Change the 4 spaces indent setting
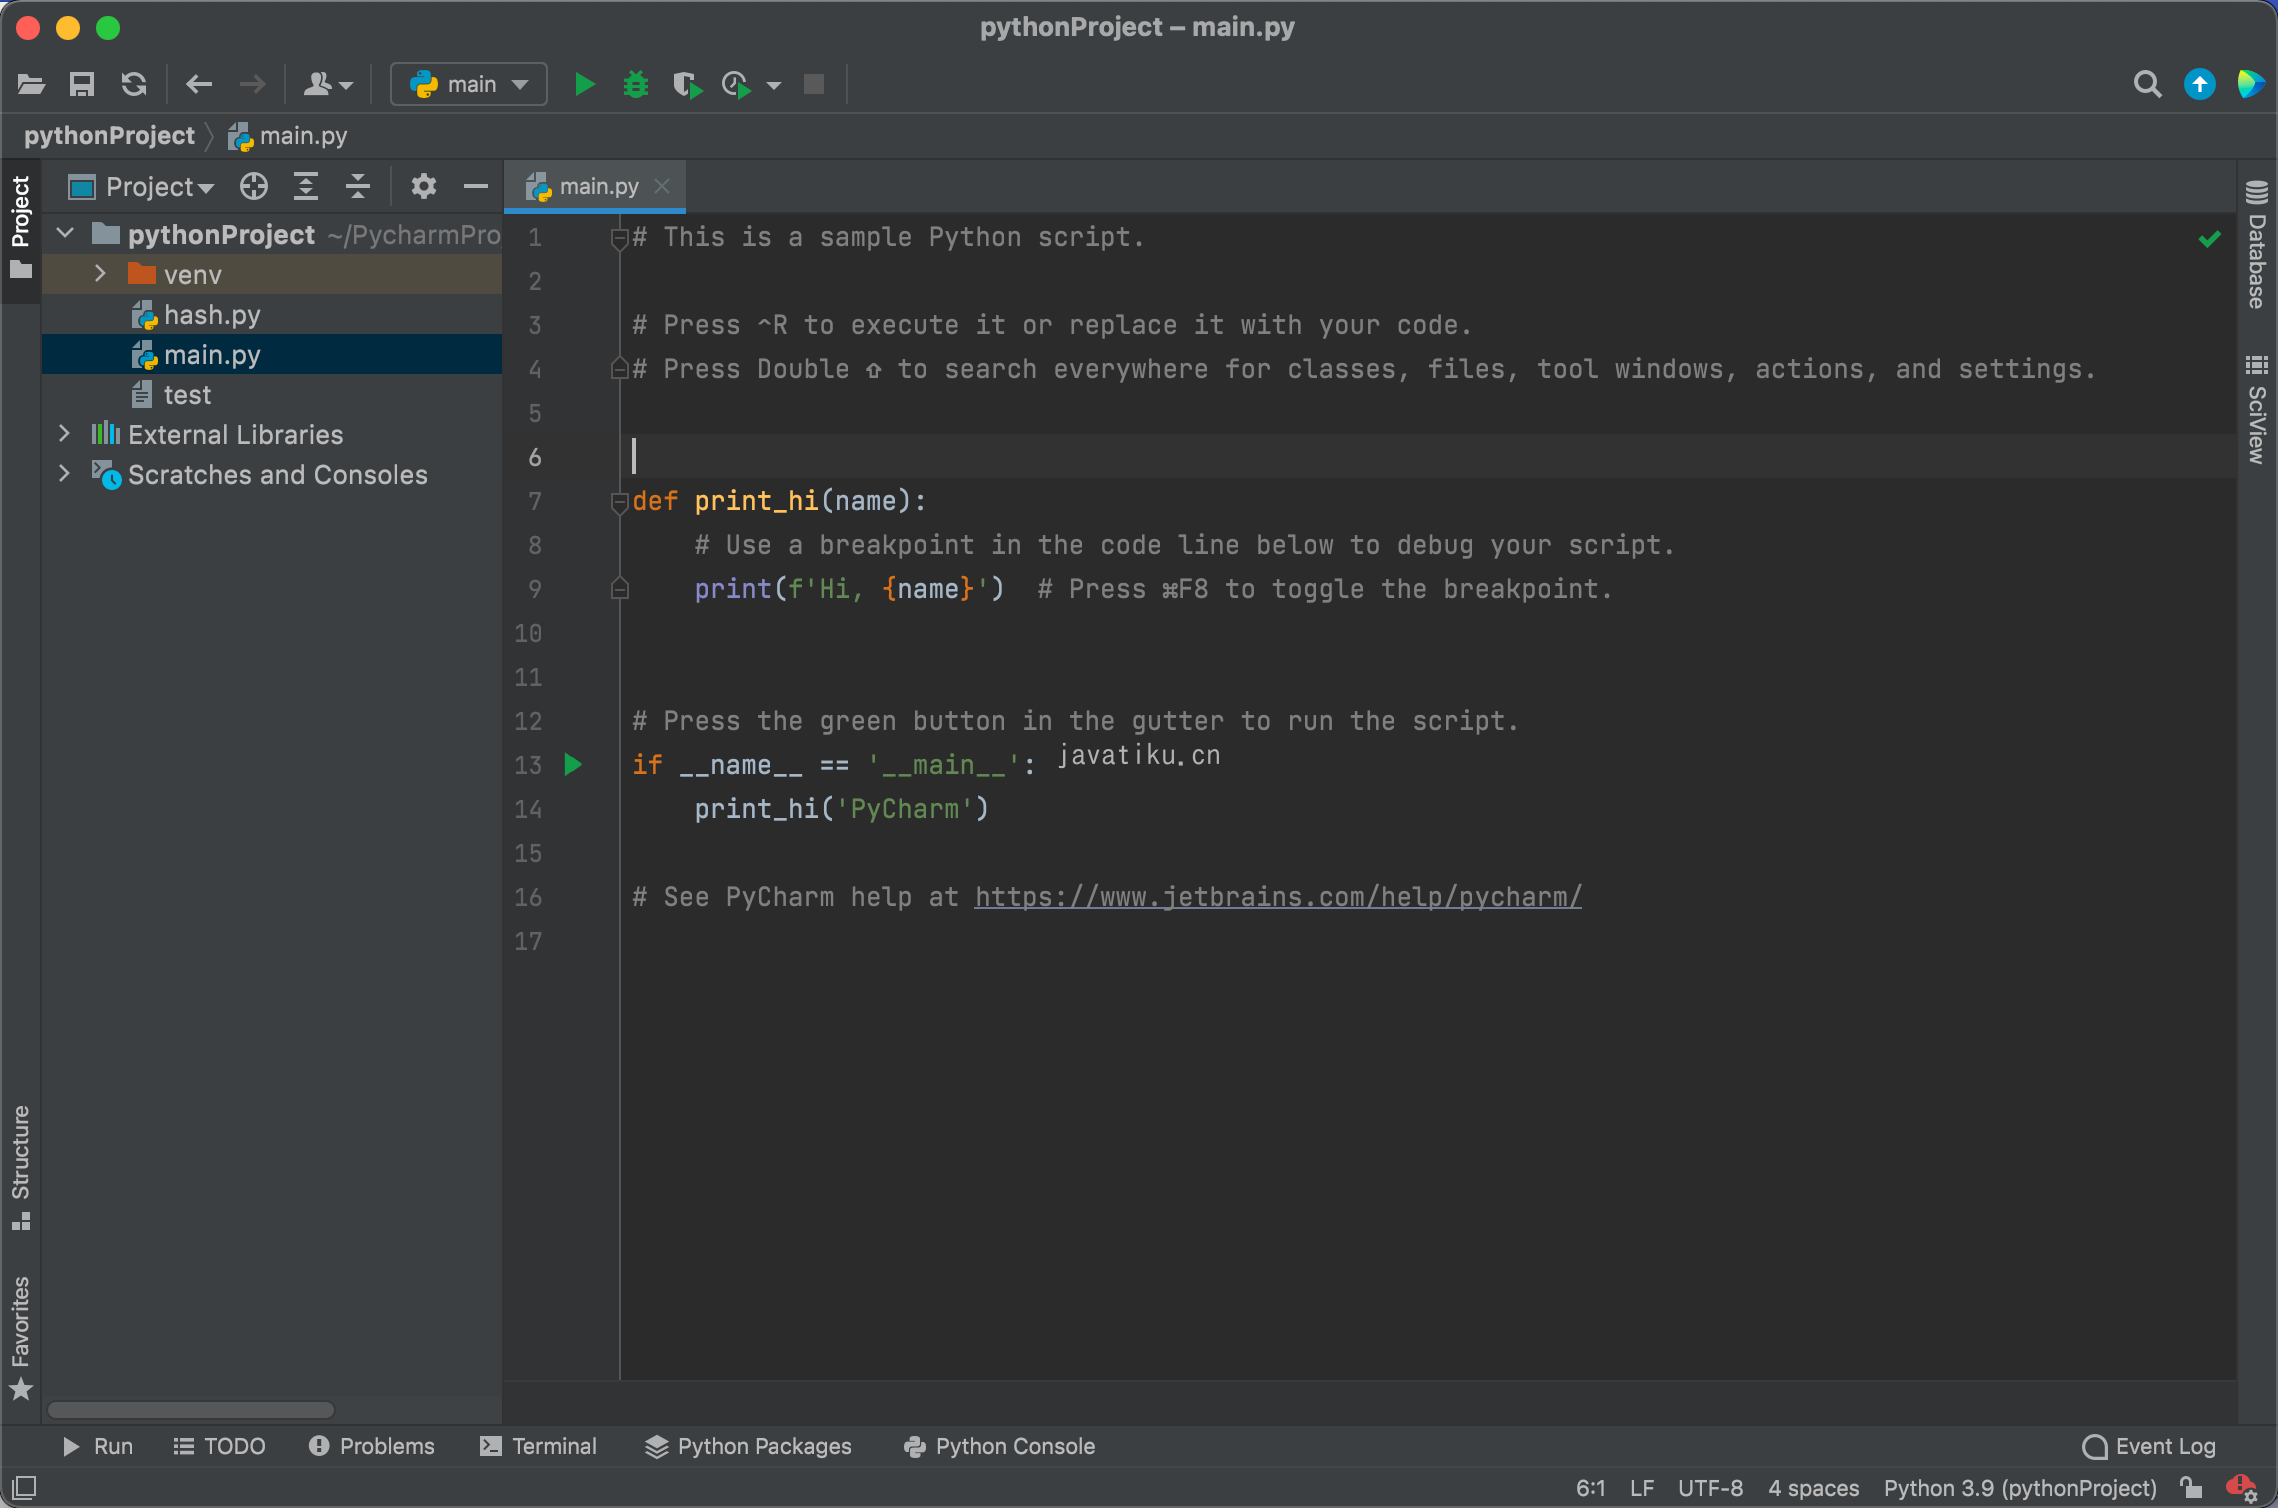 tap(1814, 1488)
